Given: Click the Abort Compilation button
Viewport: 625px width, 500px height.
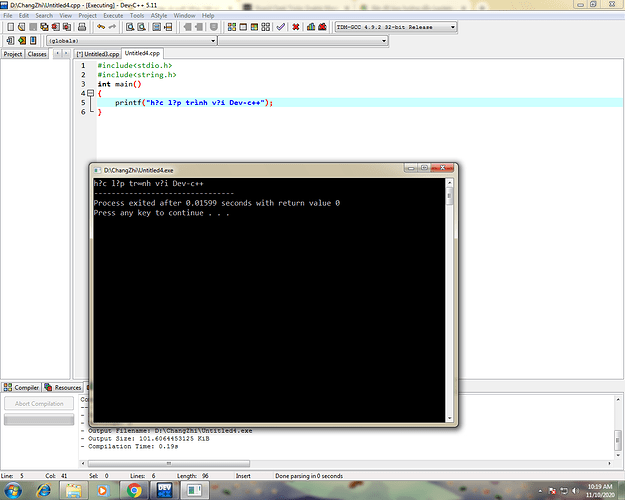Looking at the screenshot, I should (x=38, y=403).
